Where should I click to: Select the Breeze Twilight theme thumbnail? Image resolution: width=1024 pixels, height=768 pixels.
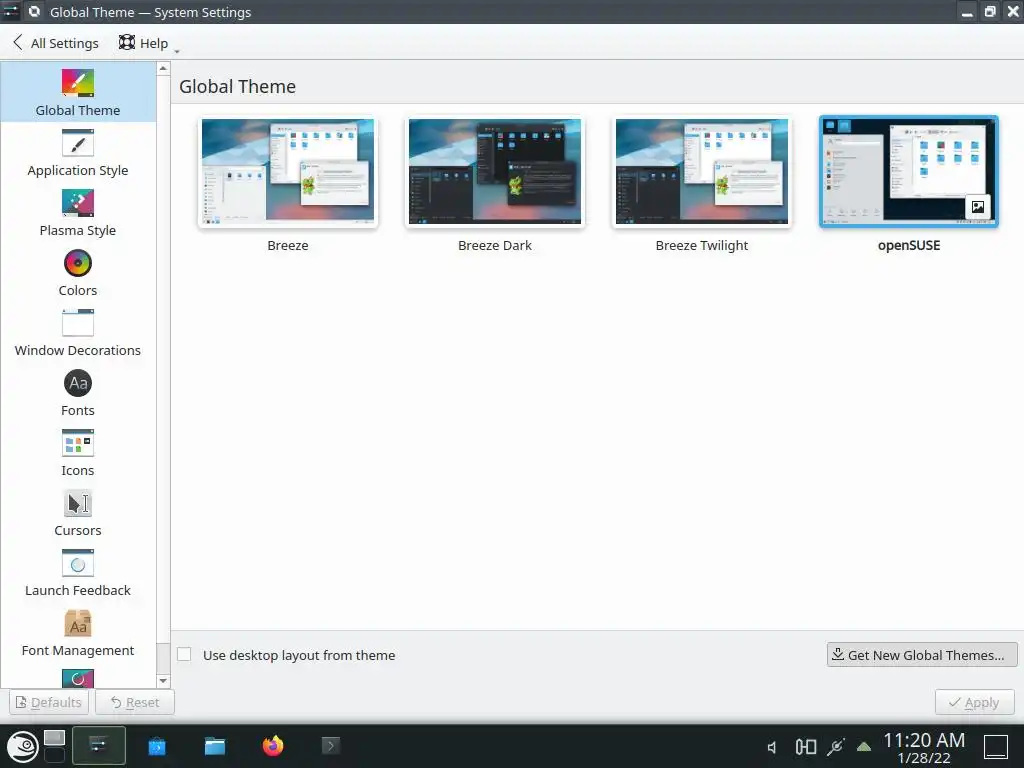coord(702,171)
